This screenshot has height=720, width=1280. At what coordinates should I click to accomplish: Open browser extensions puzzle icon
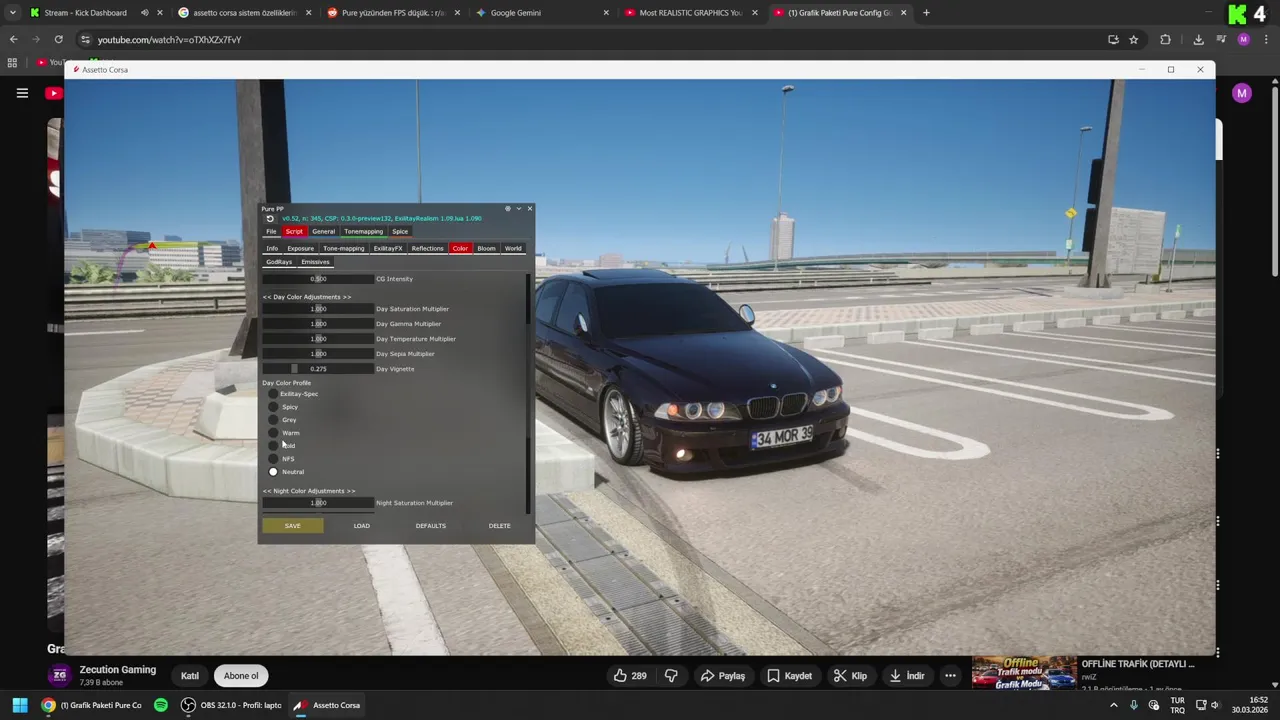[1165, 40]
